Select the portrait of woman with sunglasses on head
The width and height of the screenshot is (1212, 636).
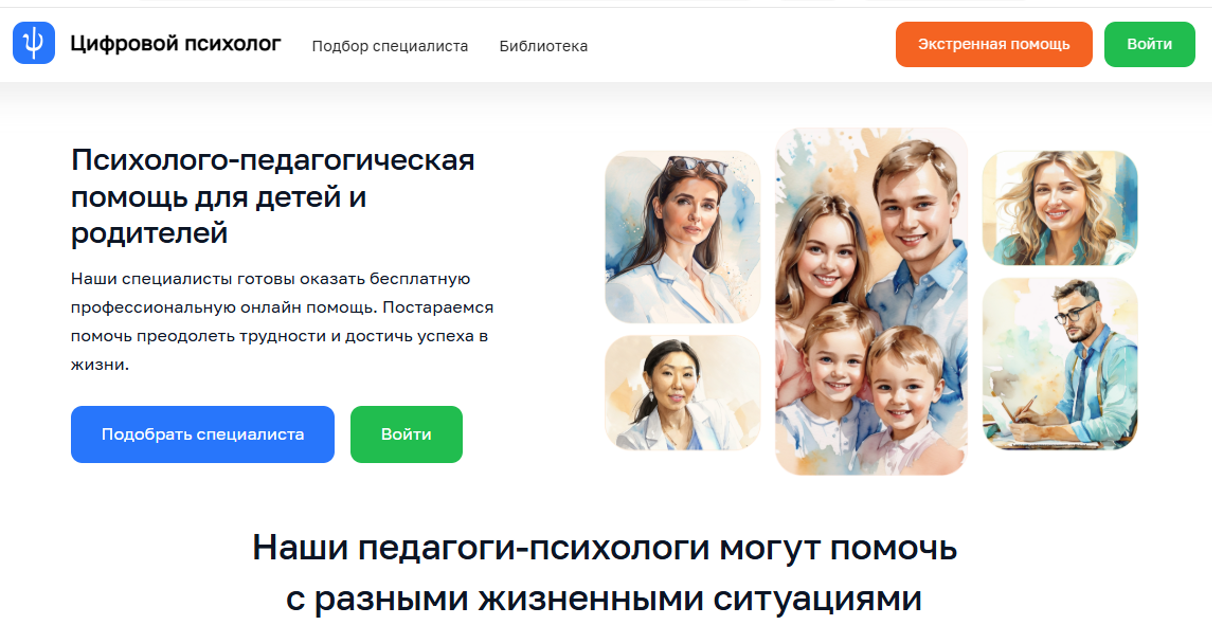point(683,237)
